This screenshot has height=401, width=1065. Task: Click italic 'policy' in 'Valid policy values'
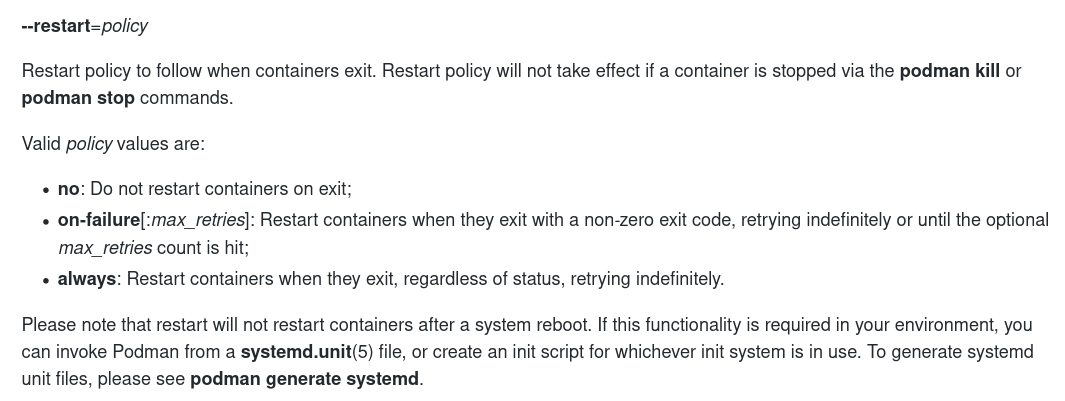(x=89, y=144)
